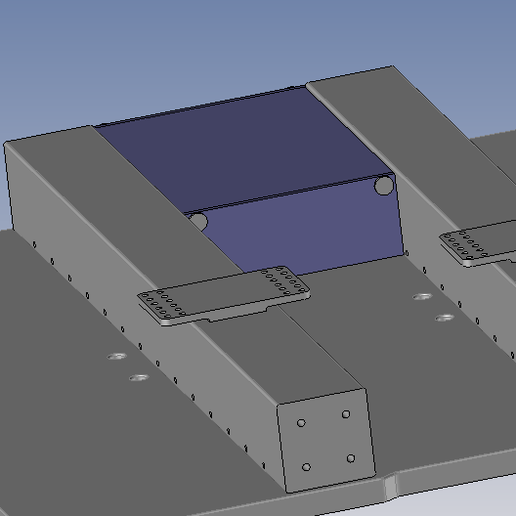Select the upper countersunk hole on right floor

tap(422, 296)
